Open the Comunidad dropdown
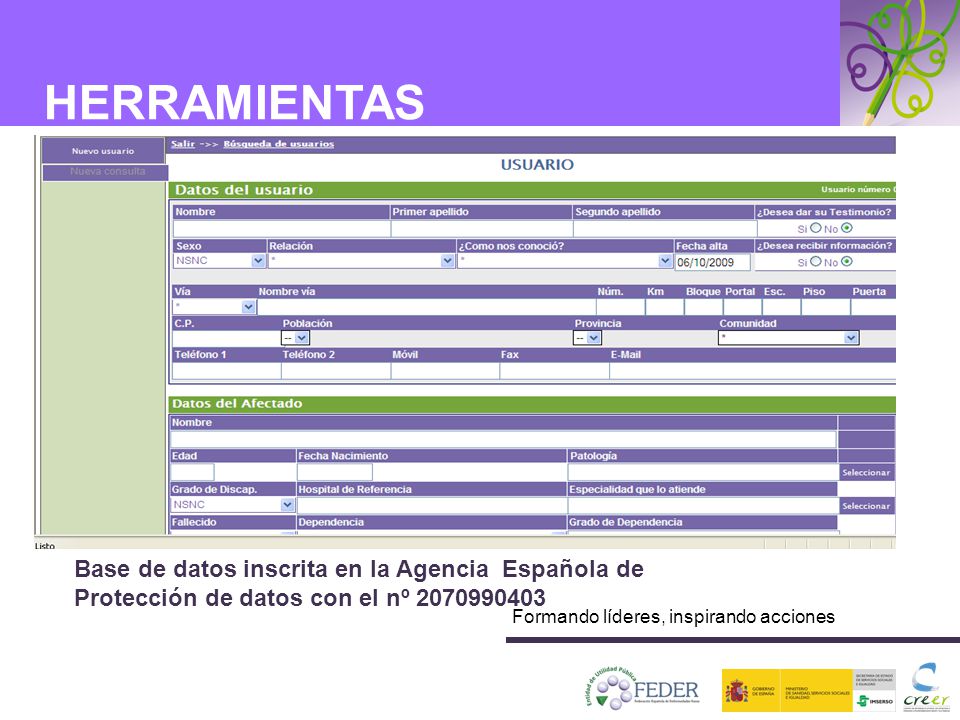Screen dimensions: 960x720 click(789, 338)
